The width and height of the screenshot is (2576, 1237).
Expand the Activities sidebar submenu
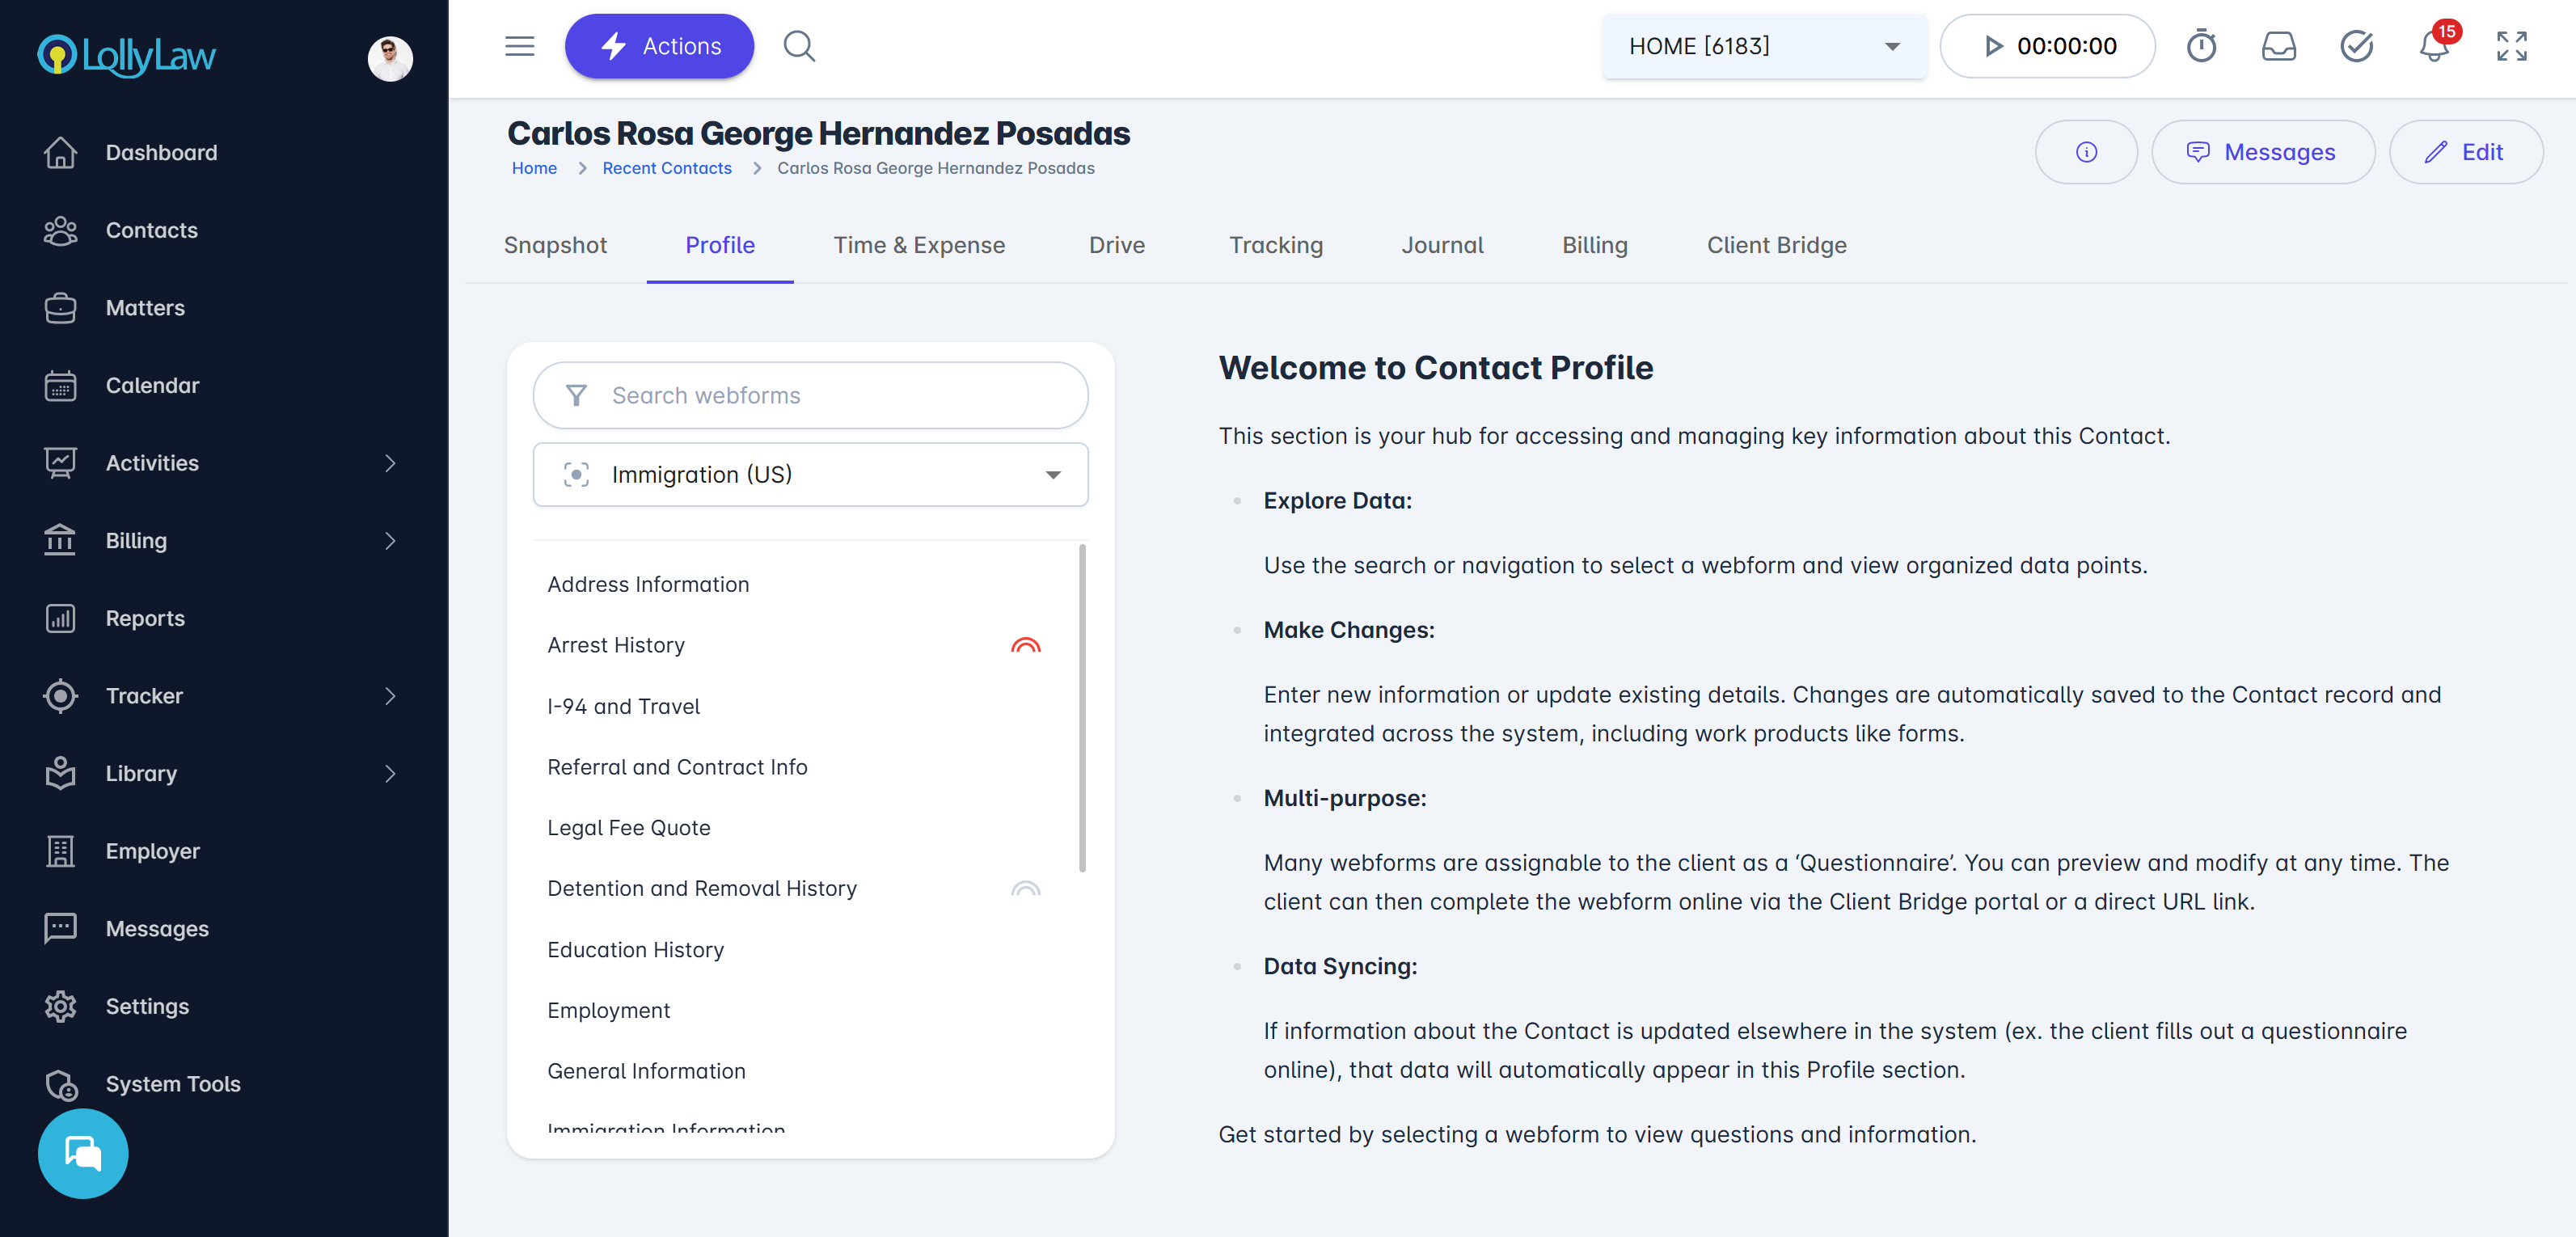click(390, 463)
